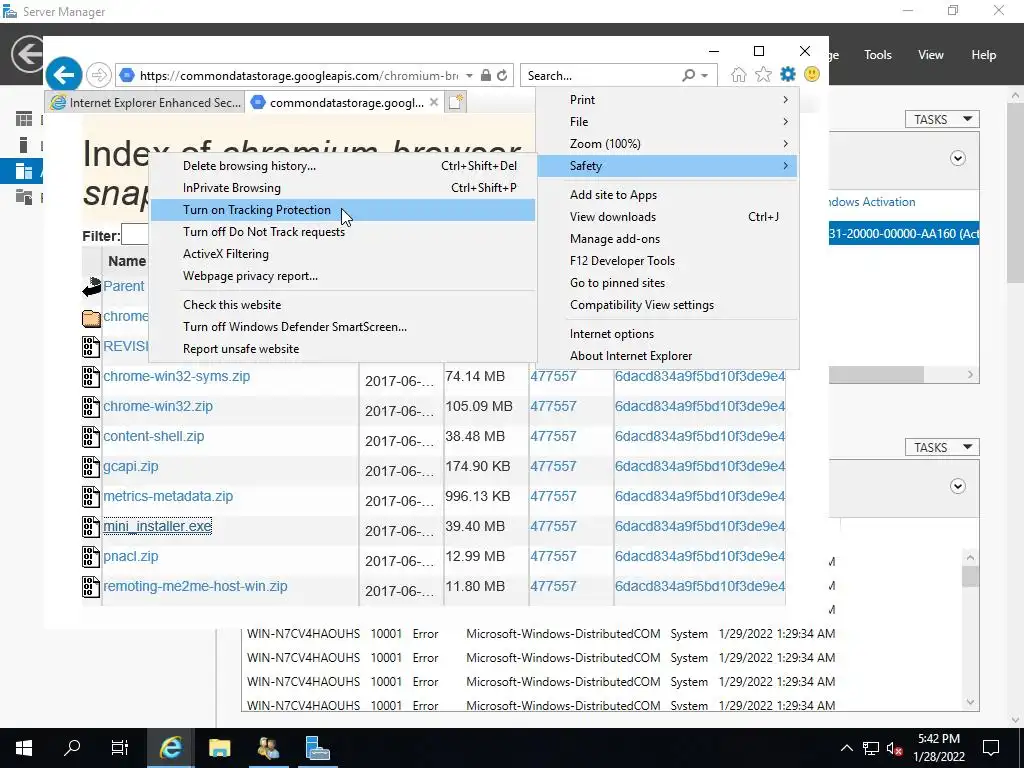The height and width of the screenshot is (768, 1024).
Task: Open address bar dropdown arrow
Action: pos(469,76)
